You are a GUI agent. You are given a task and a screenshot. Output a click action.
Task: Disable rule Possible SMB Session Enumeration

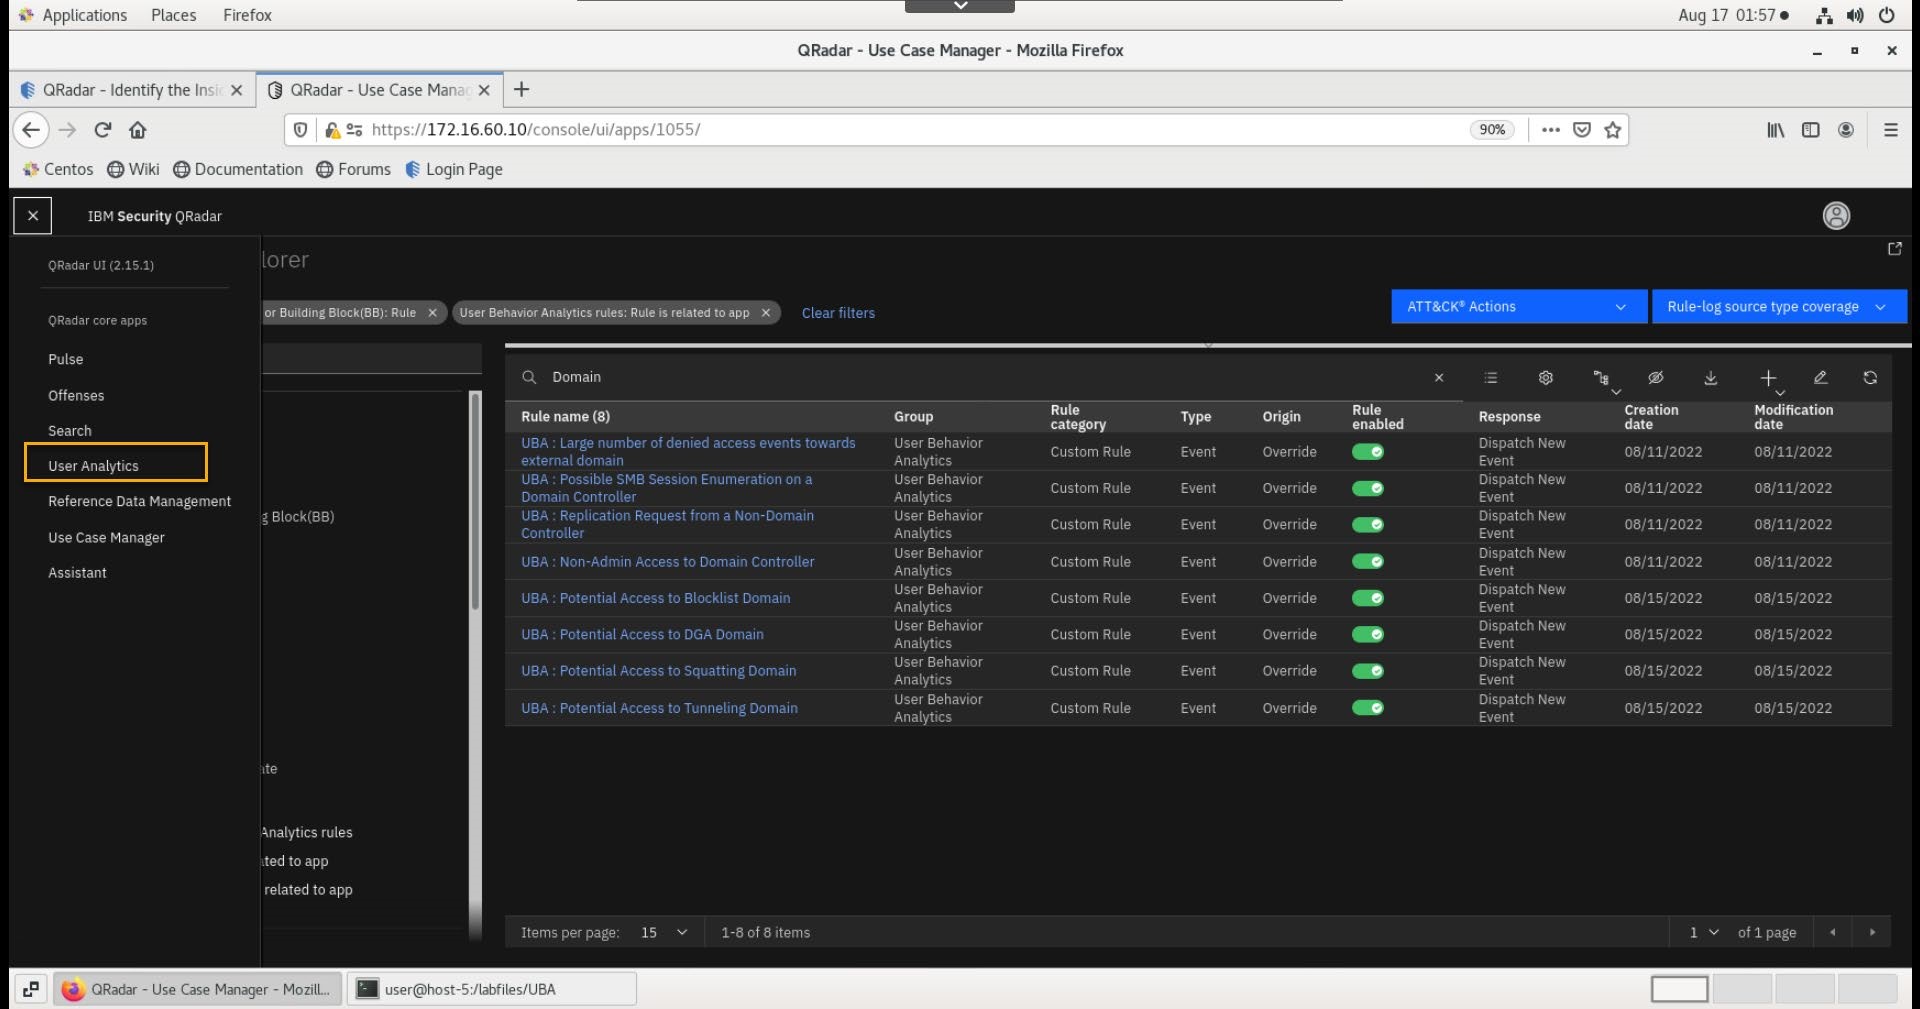coord(1368,488)
